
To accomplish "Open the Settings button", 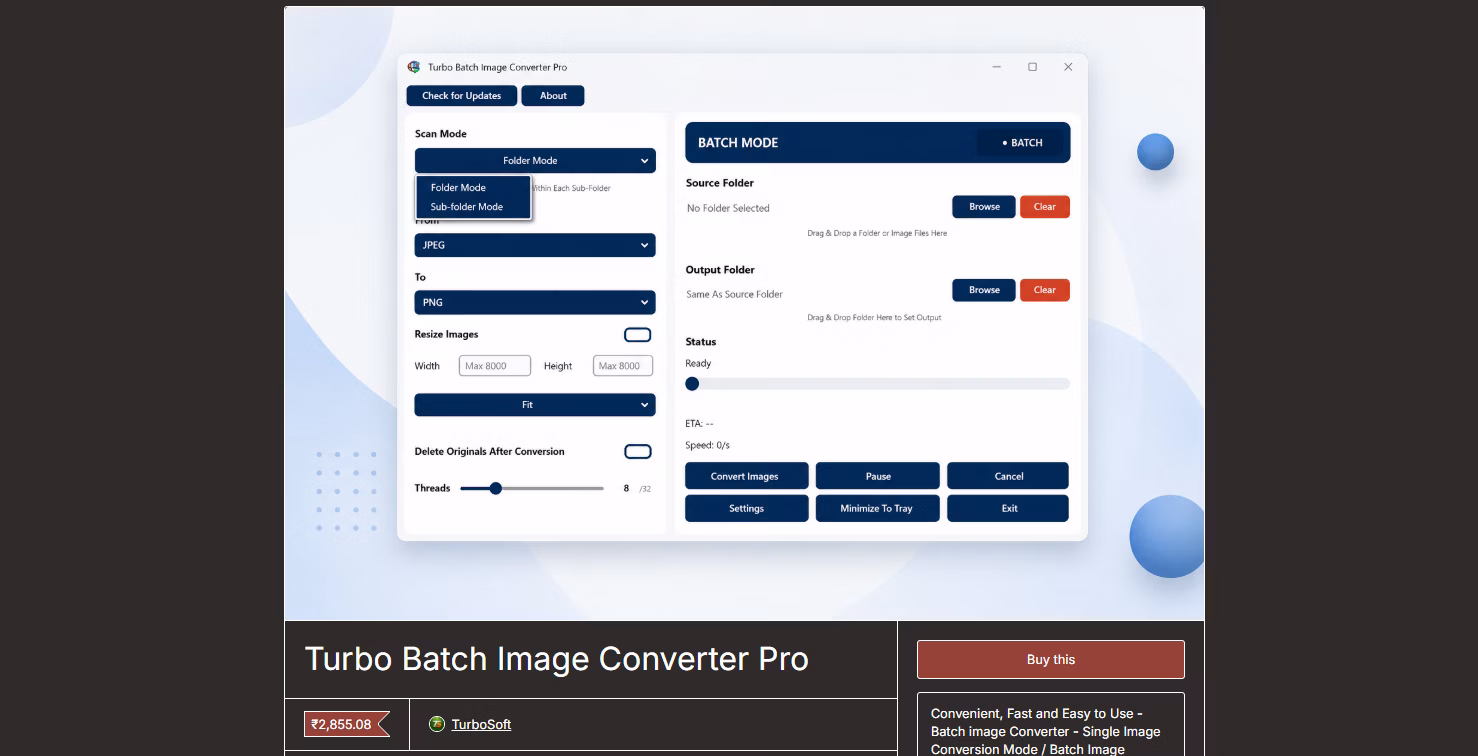I will point(746,508).
